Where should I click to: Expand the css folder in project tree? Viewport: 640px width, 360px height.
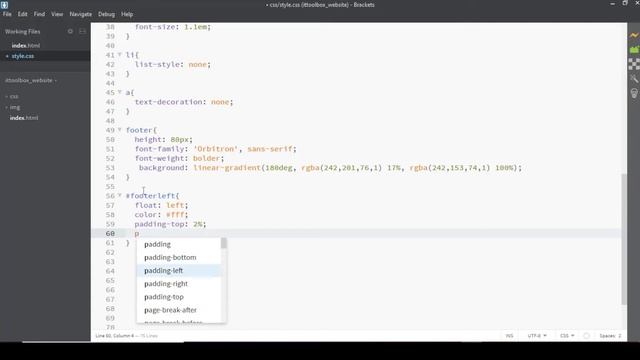coord(14,97)
